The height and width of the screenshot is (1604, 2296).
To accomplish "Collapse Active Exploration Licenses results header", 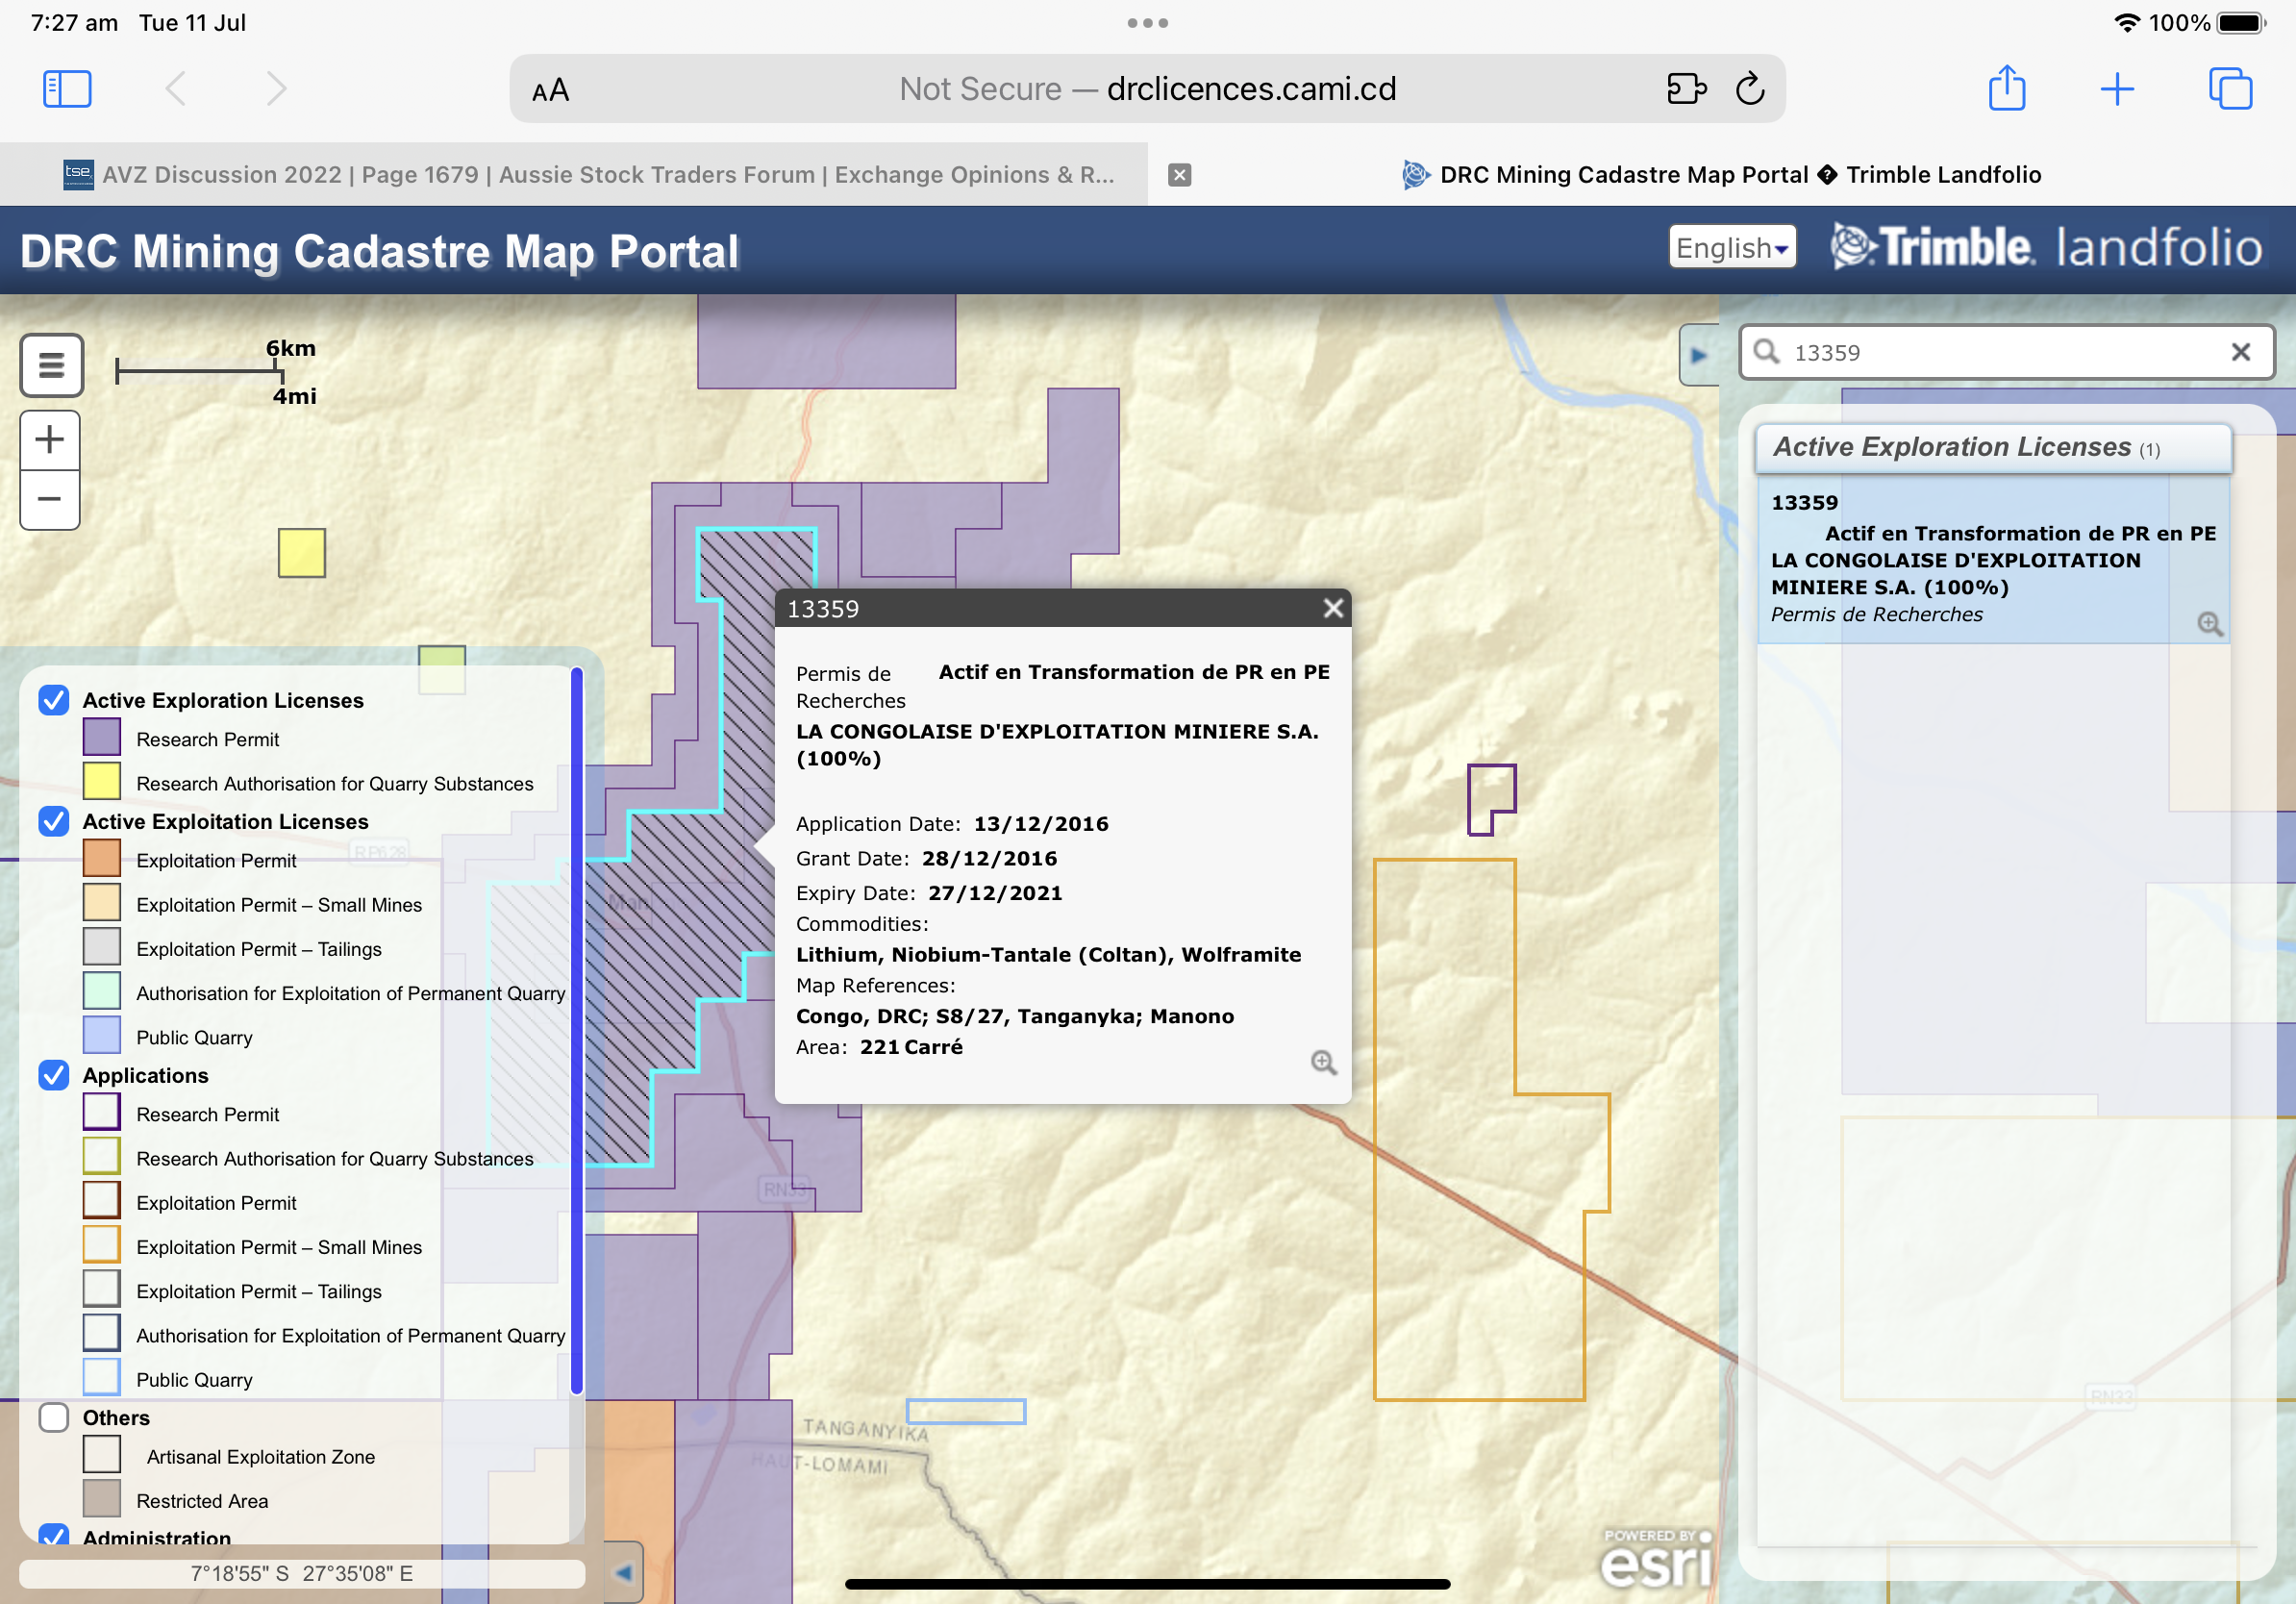I will (x=1993, y=447).
